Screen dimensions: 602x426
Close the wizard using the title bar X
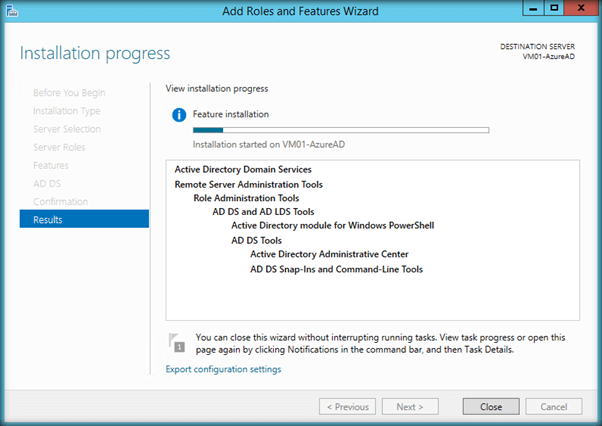click(579, 9)
